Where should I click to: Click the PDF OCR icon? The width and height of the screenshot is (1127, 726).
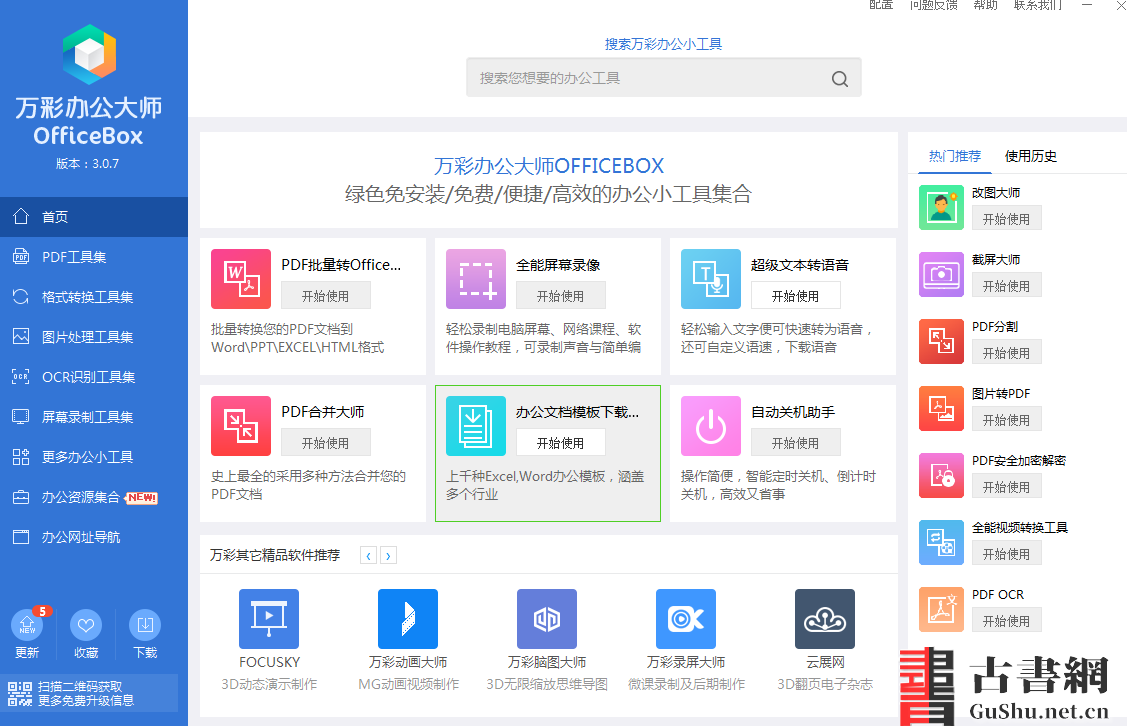942,610
